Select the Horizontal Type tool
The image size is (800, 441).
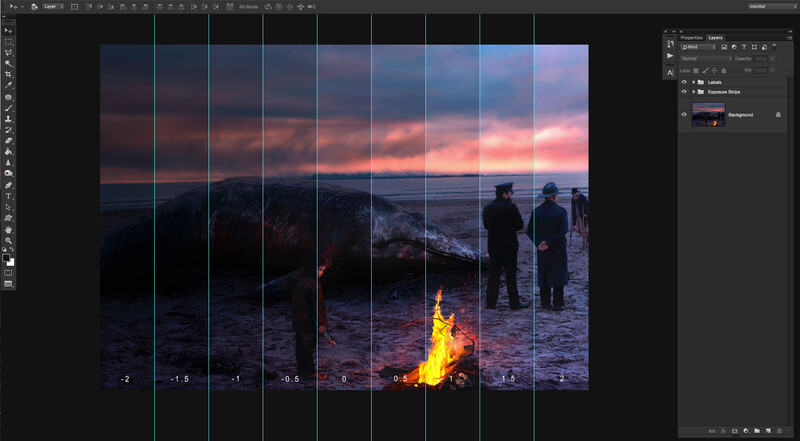pyautogui.click(x=8, y=196)
